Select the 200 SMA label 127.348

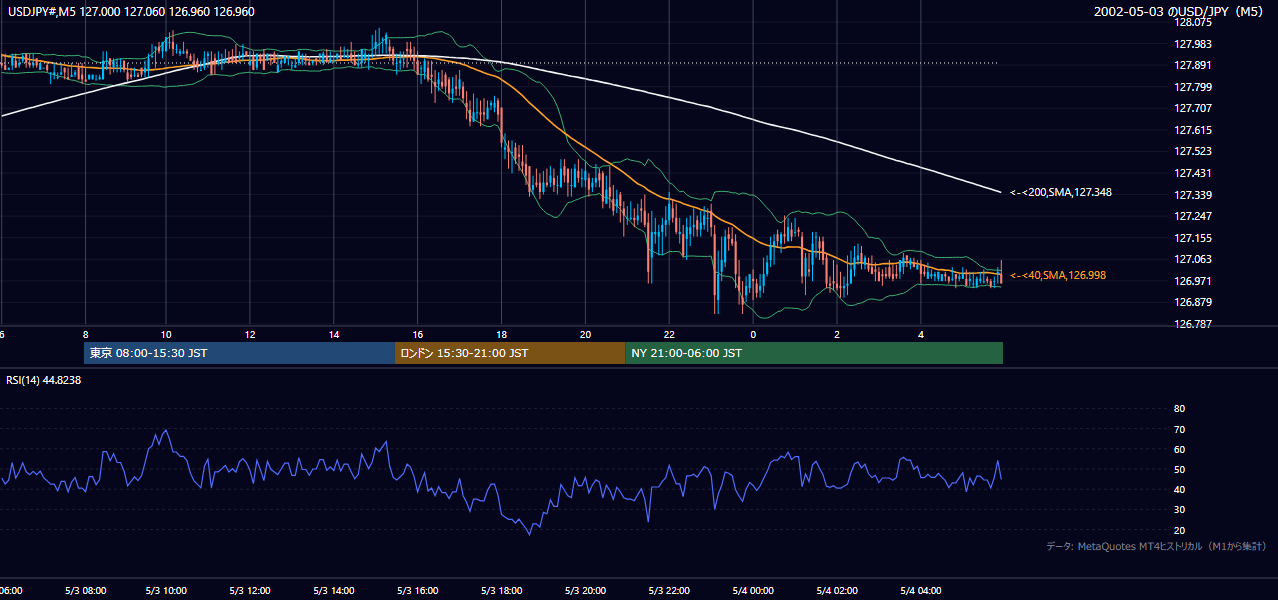pyautogui.click(x=1061, y=192)
